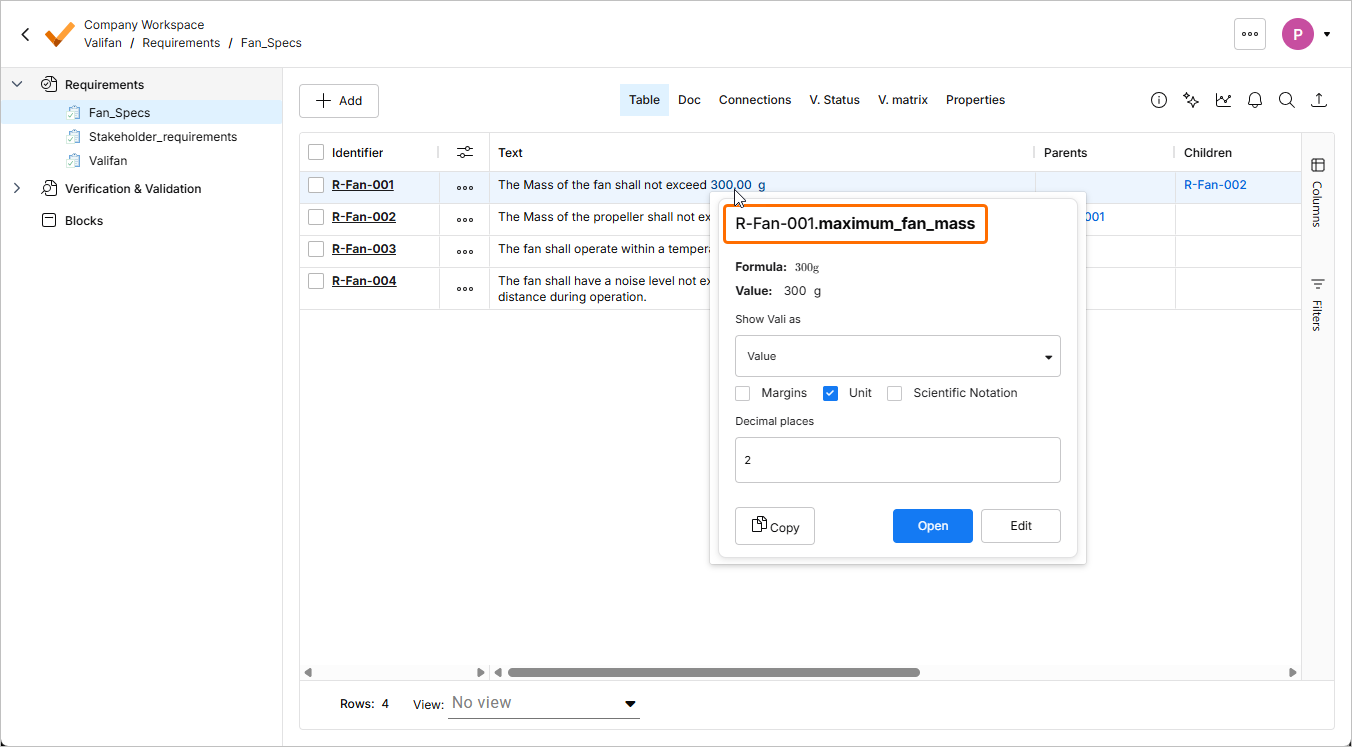This screenshot has width=1352, height=747.
Task: Uncheck the Unit checkbox
Action: [x=830, y=393]
